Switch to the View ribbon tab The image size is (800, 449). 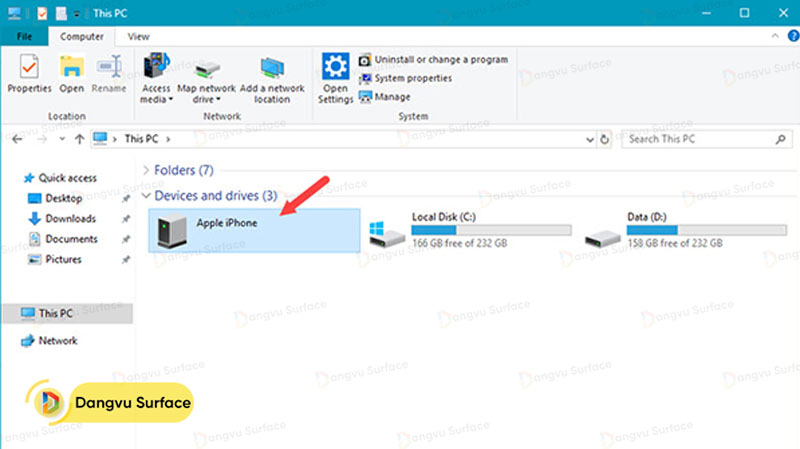pos(138,36)
